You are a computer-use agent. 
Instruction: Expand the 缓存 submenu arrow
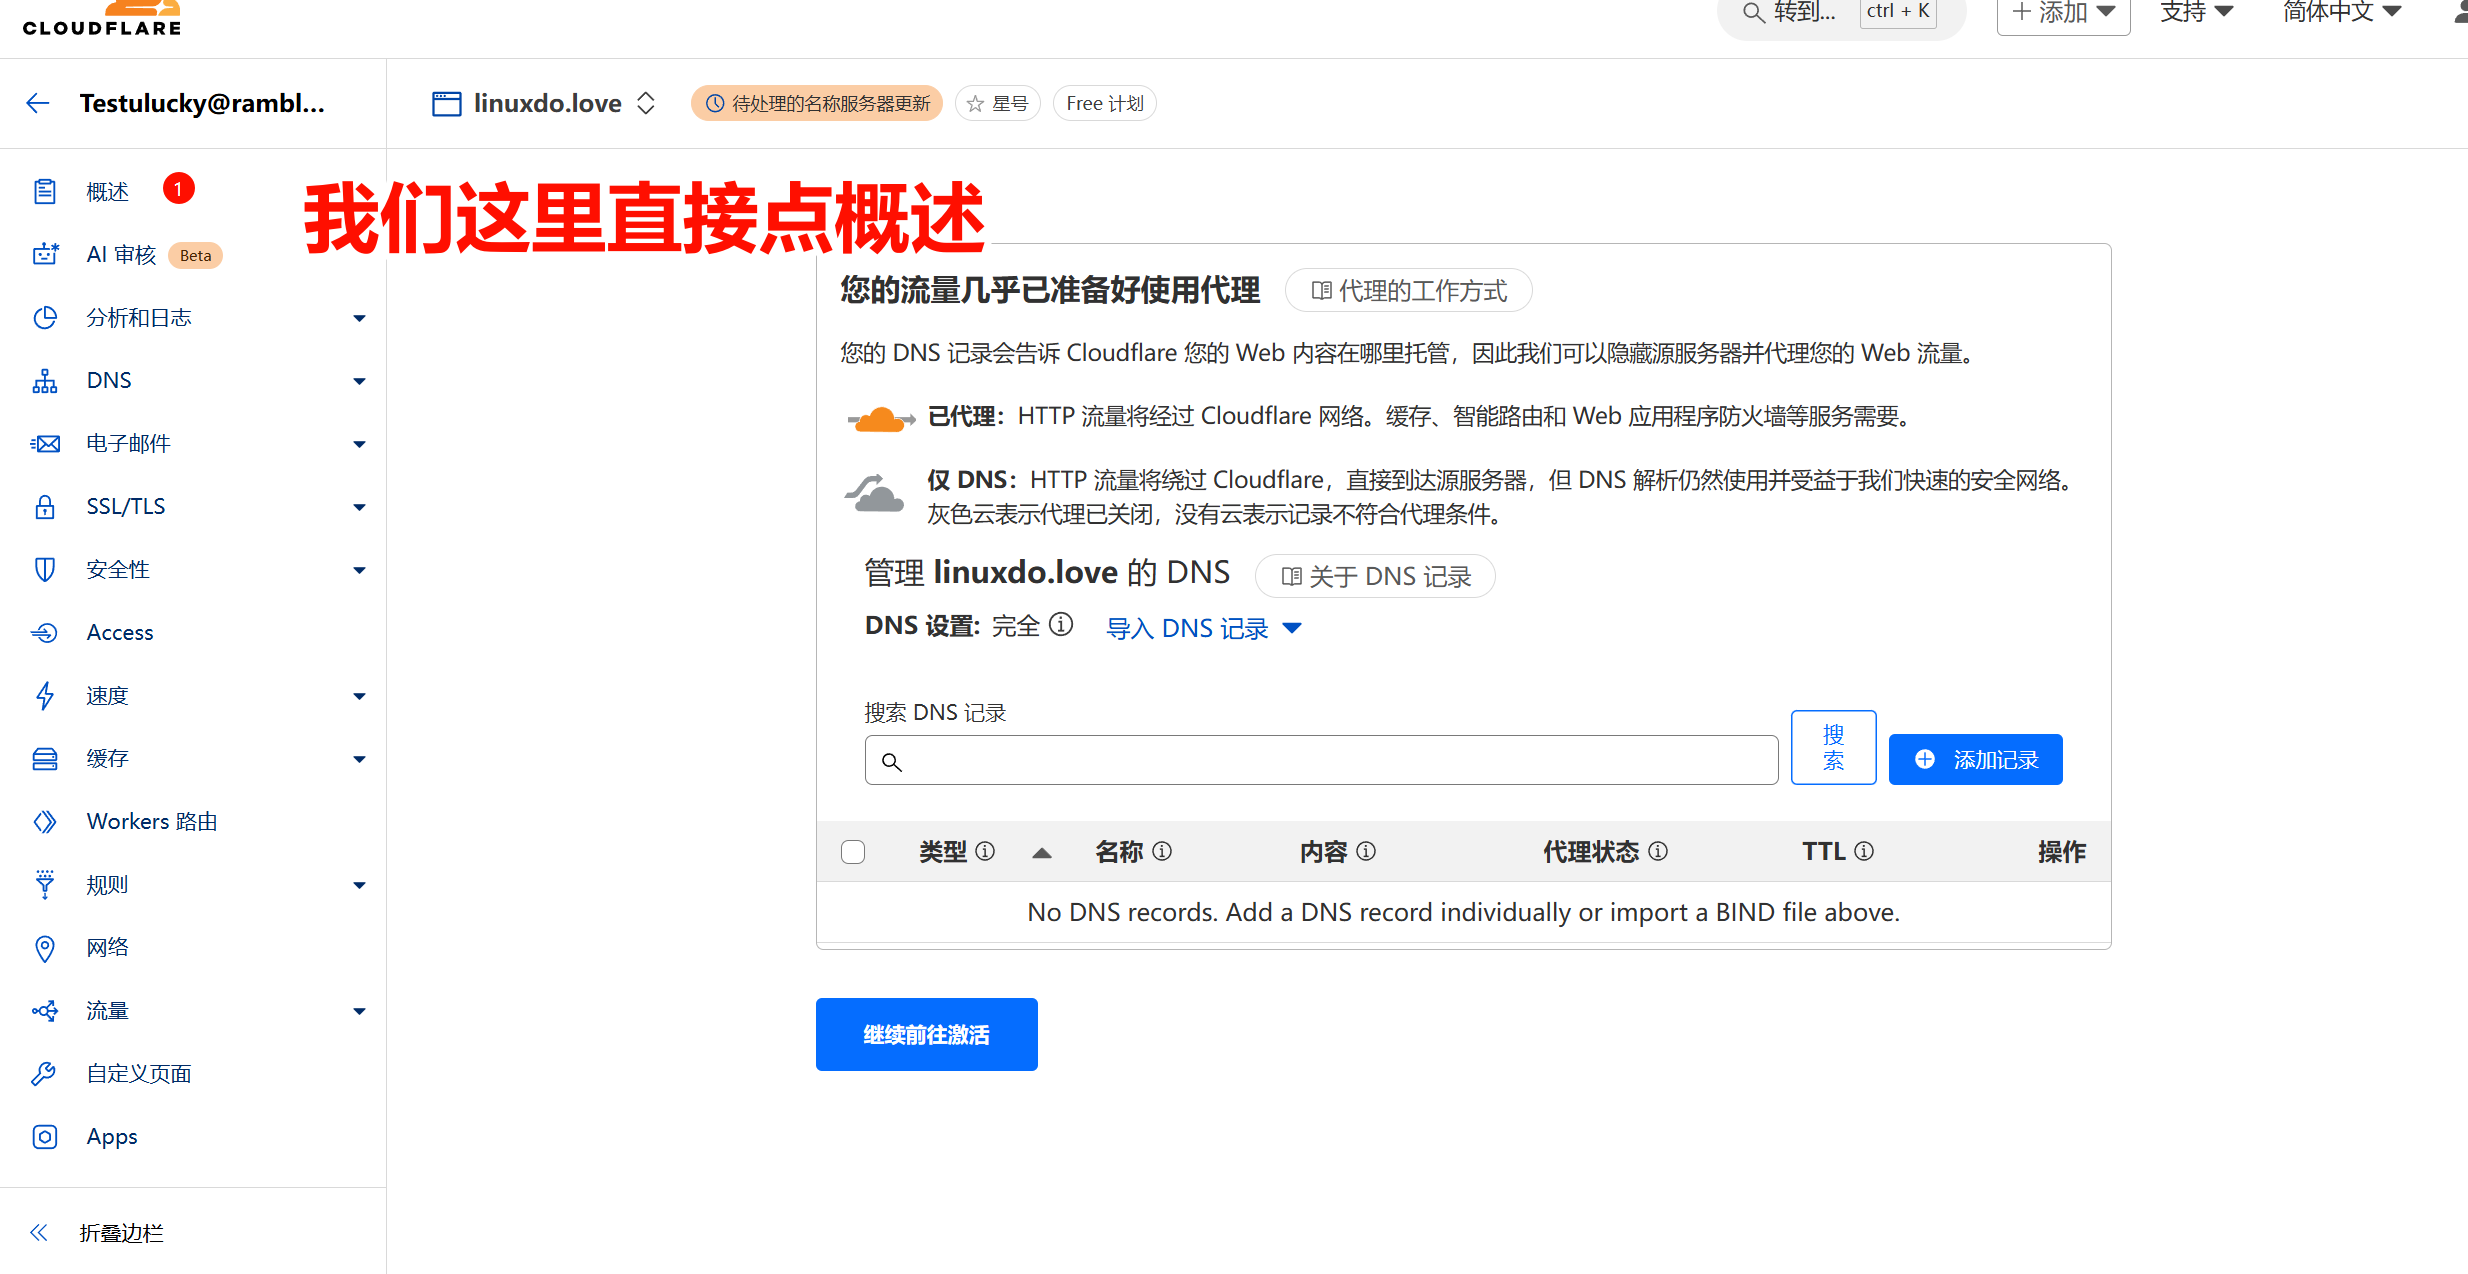(359, 759)
